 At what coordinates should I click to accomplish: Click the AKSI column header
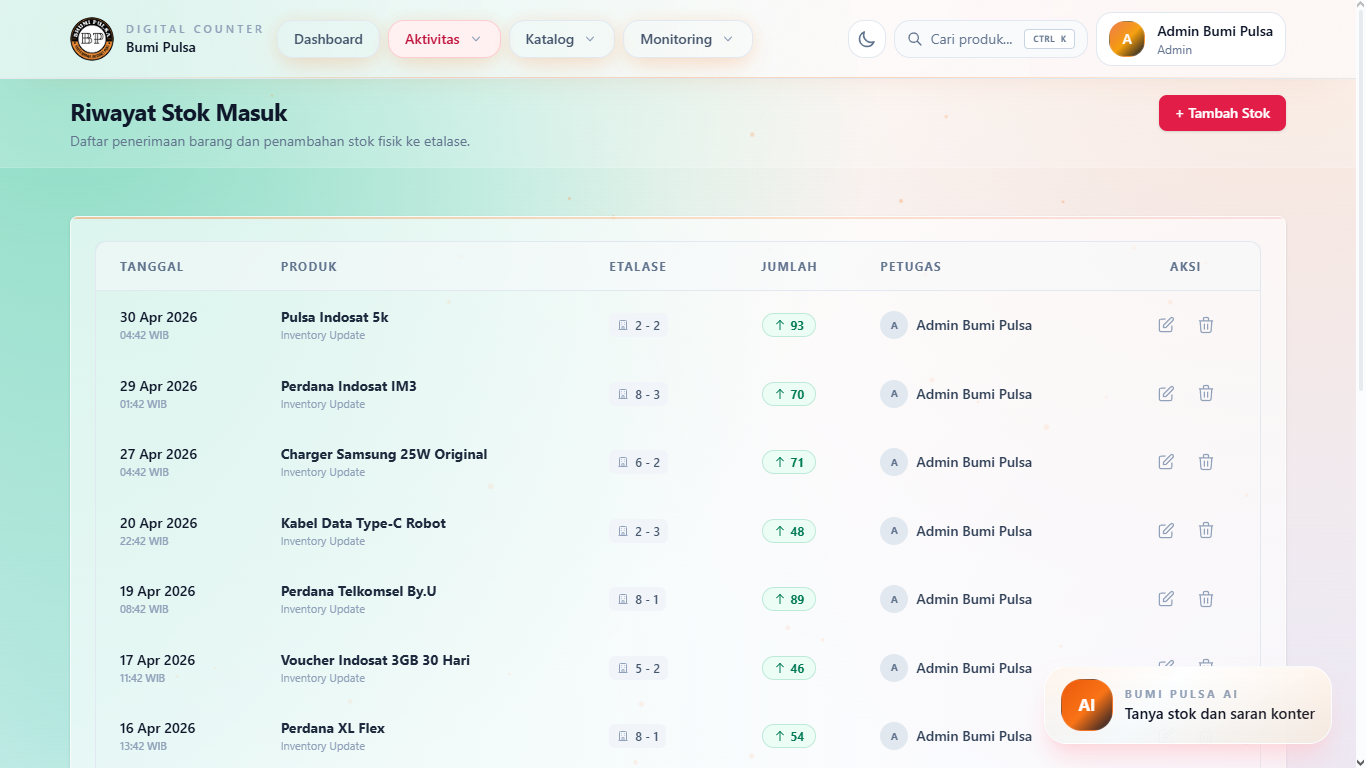1185,267
